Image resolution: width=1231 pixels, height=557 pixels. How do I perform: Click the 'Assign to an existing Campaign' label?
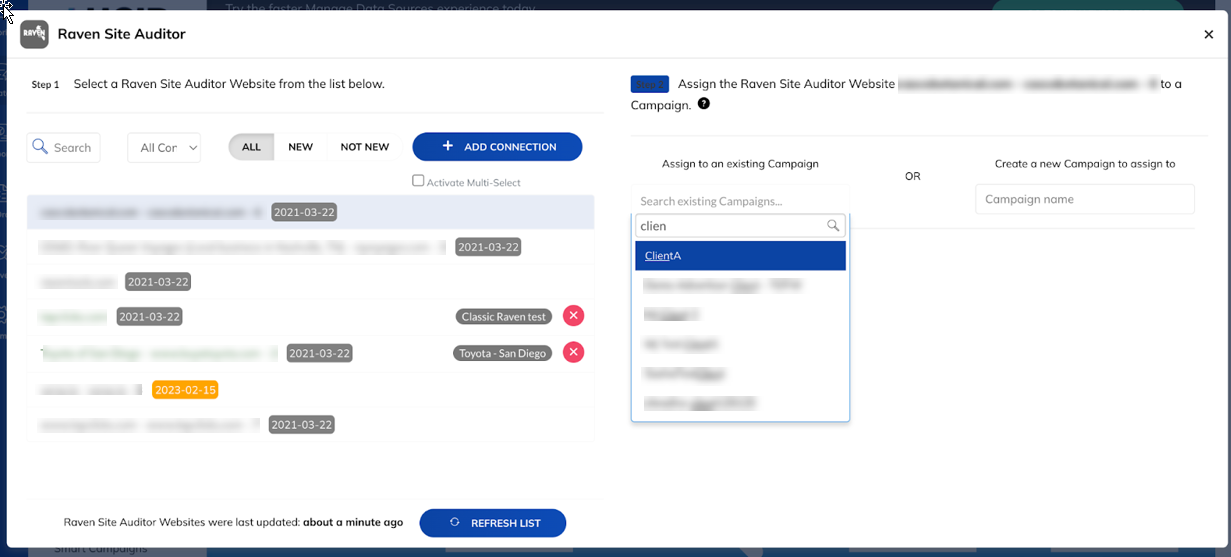(x=740, y=164)
